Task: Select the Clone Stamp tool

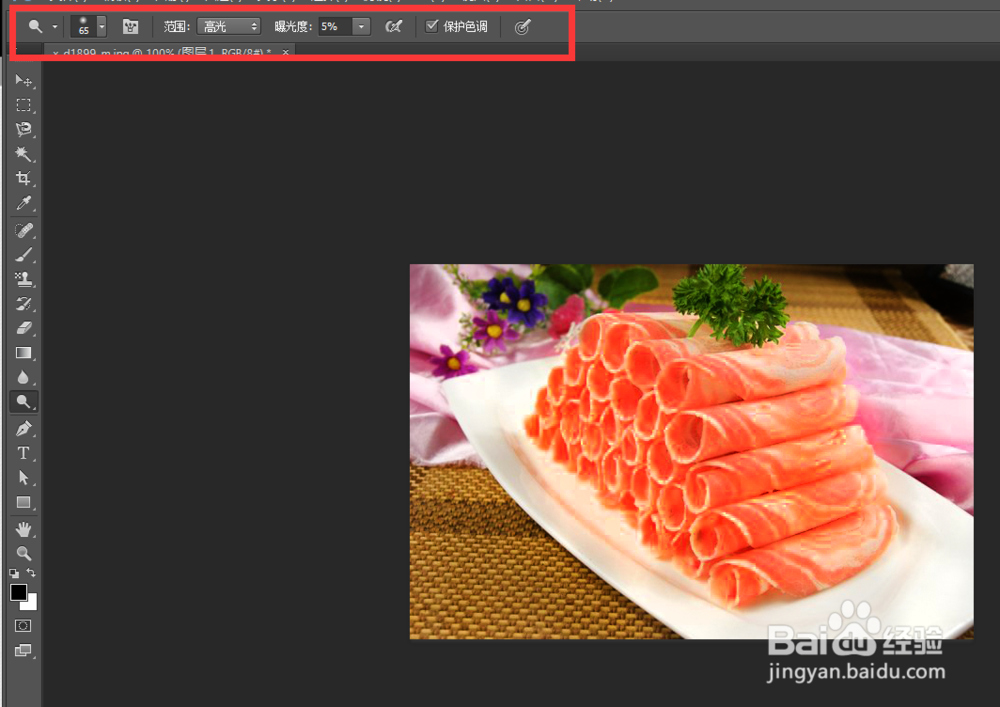Action: [24, 279]
